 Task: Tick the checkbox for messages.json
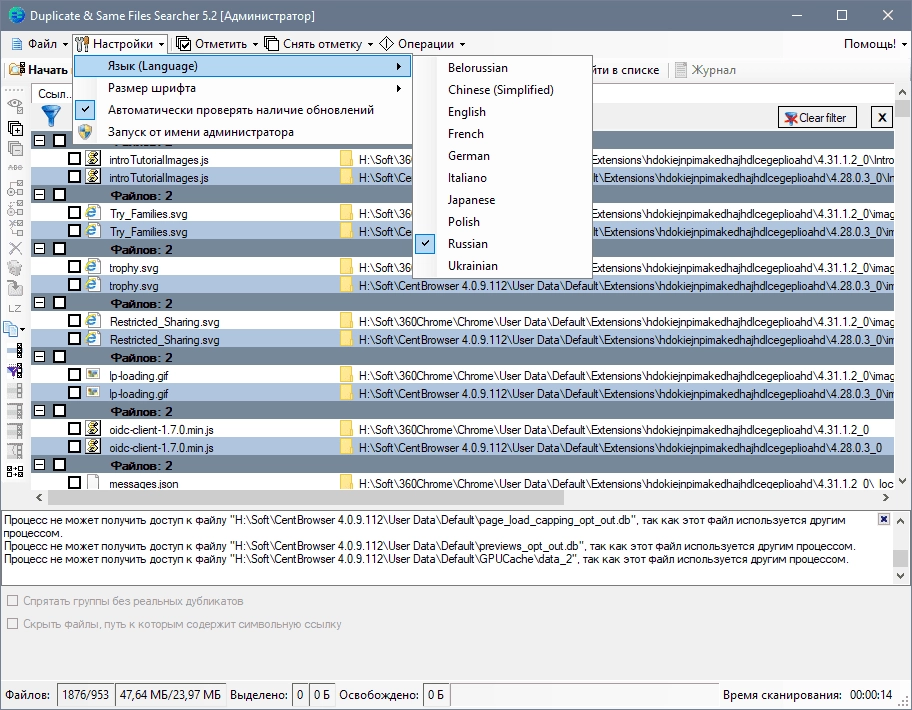74,483
